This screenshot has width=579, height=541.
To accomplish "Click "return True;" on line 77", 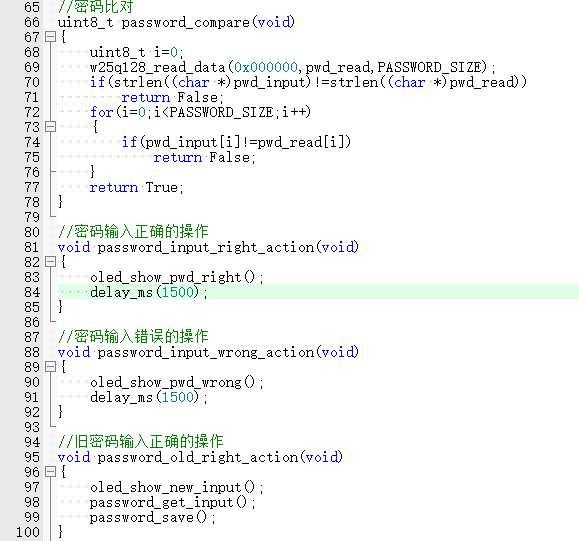I will (136, 188).
